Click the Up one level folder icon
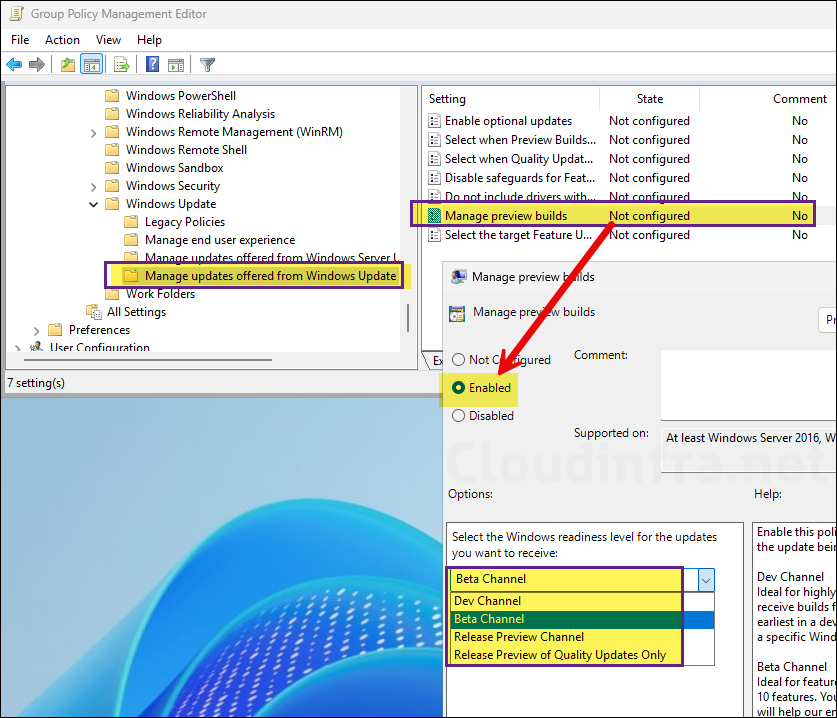 tap(68, 65)
